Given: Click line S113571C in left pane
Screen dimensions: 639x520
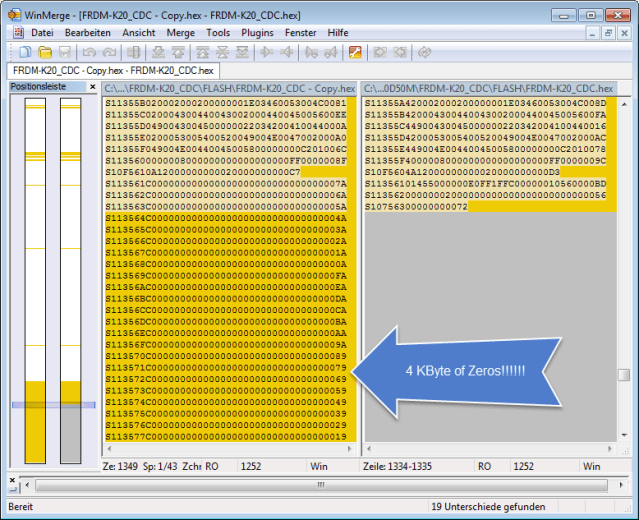Looking at the screenshot, I should tap(225, 367).
